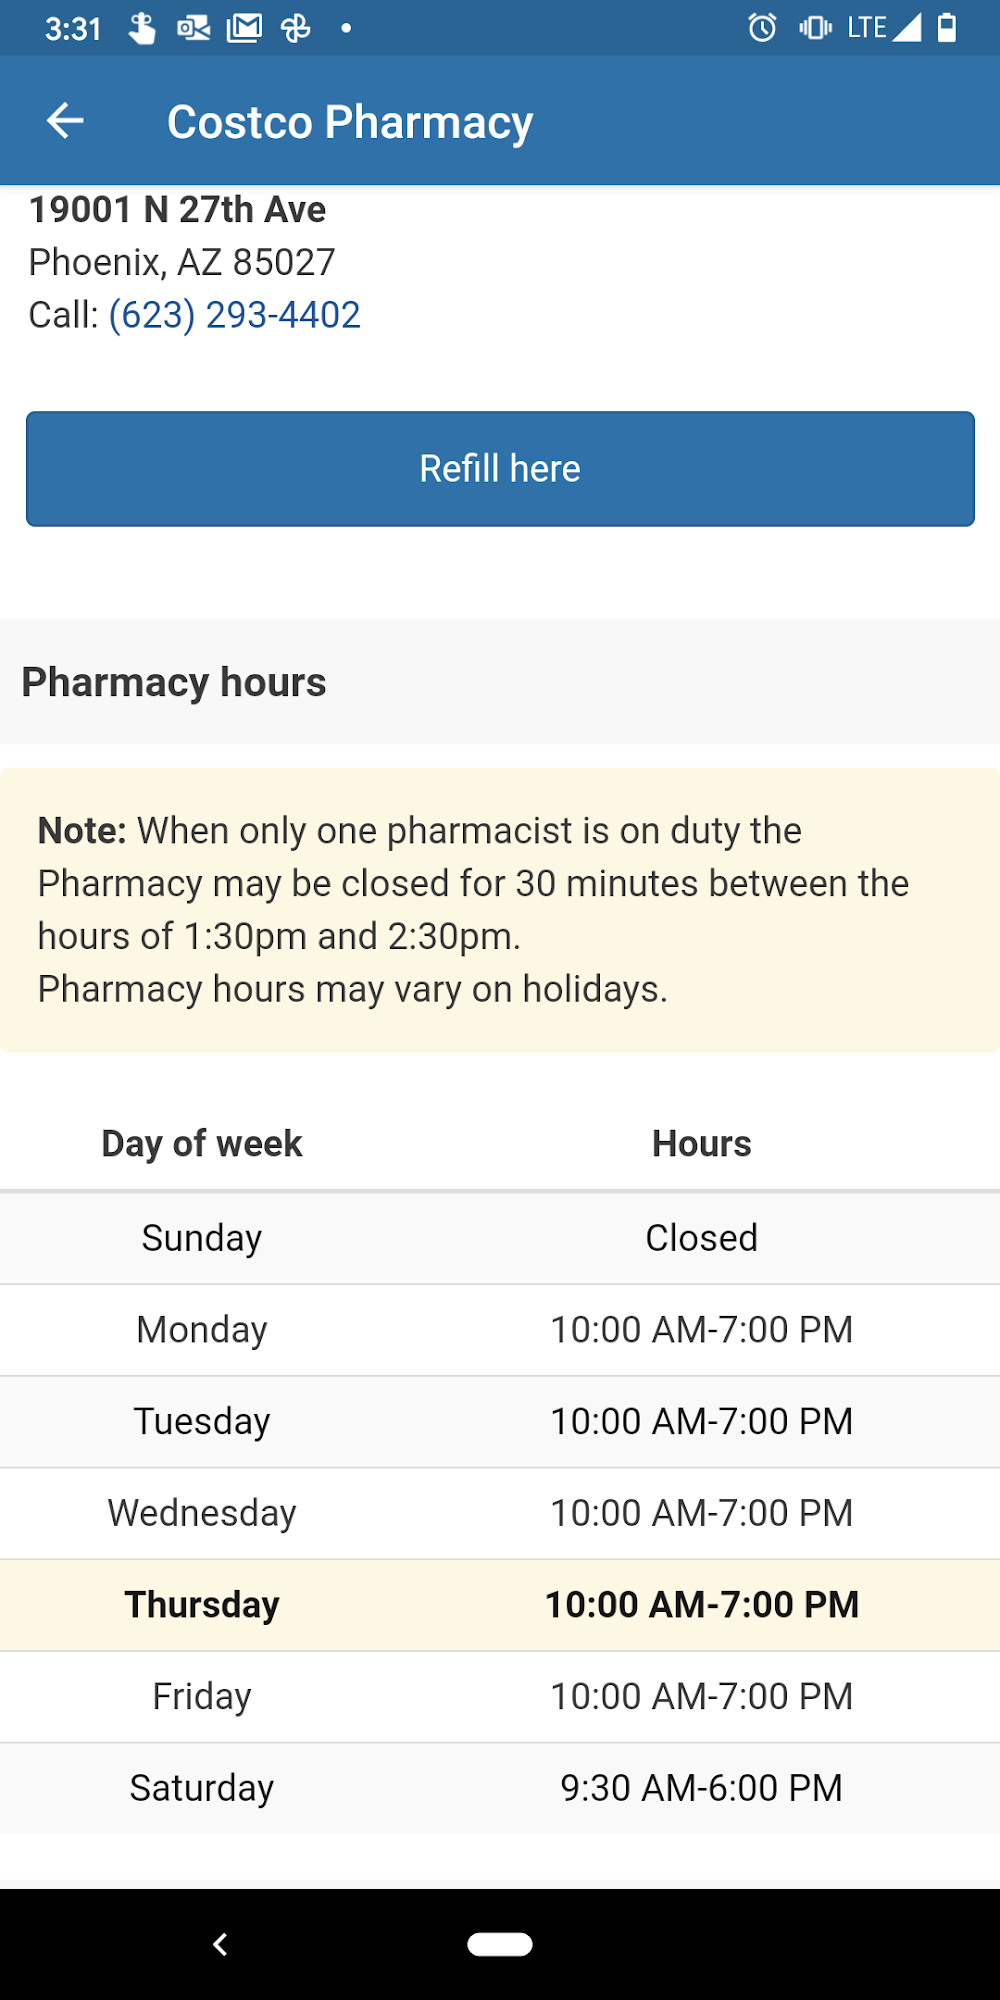Tap the Day of week column header
The height and width of the screenshot is (2000, 1000).
click(202, 1143)
